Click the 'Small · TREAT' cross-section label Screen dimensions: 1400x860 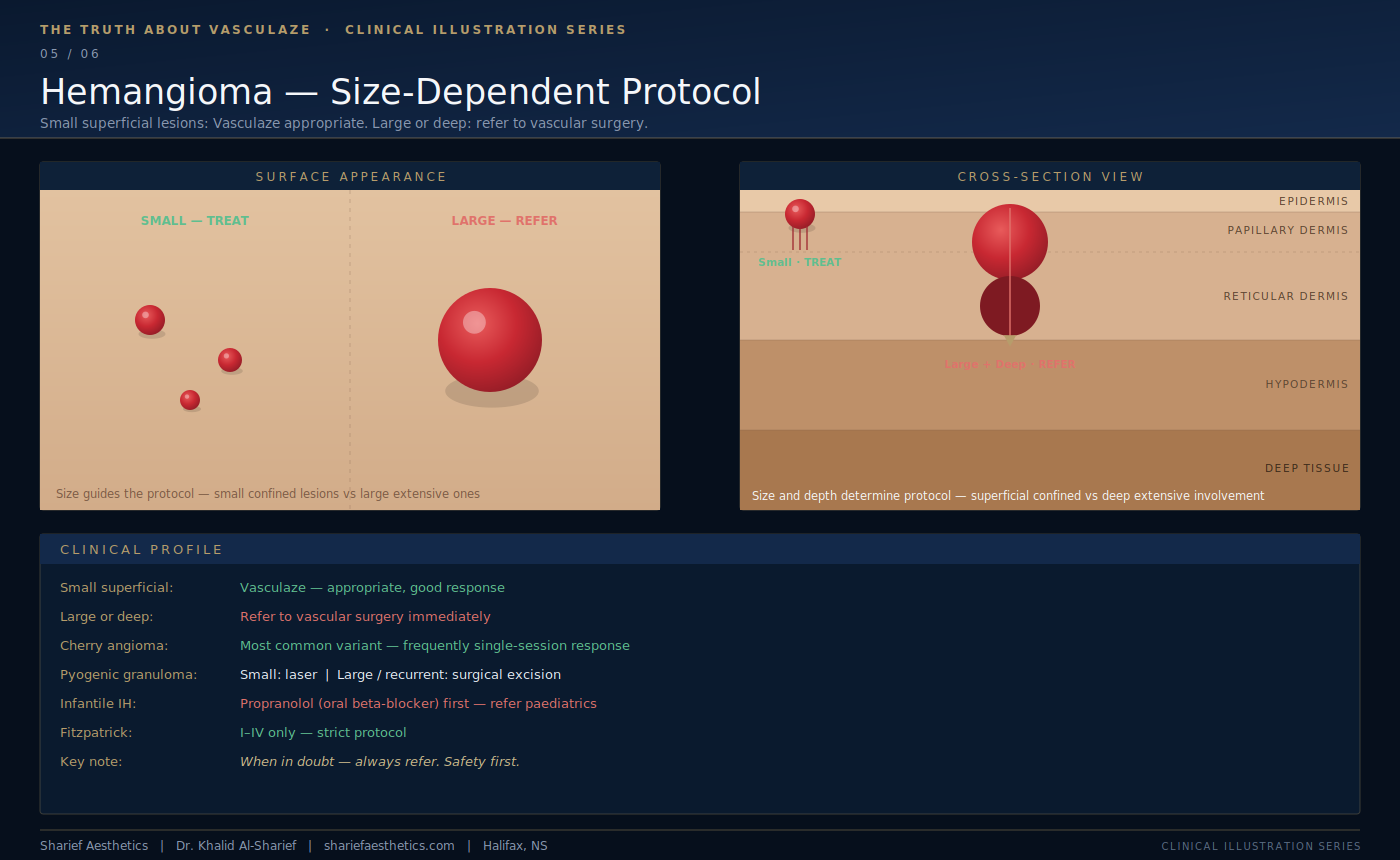800,262
